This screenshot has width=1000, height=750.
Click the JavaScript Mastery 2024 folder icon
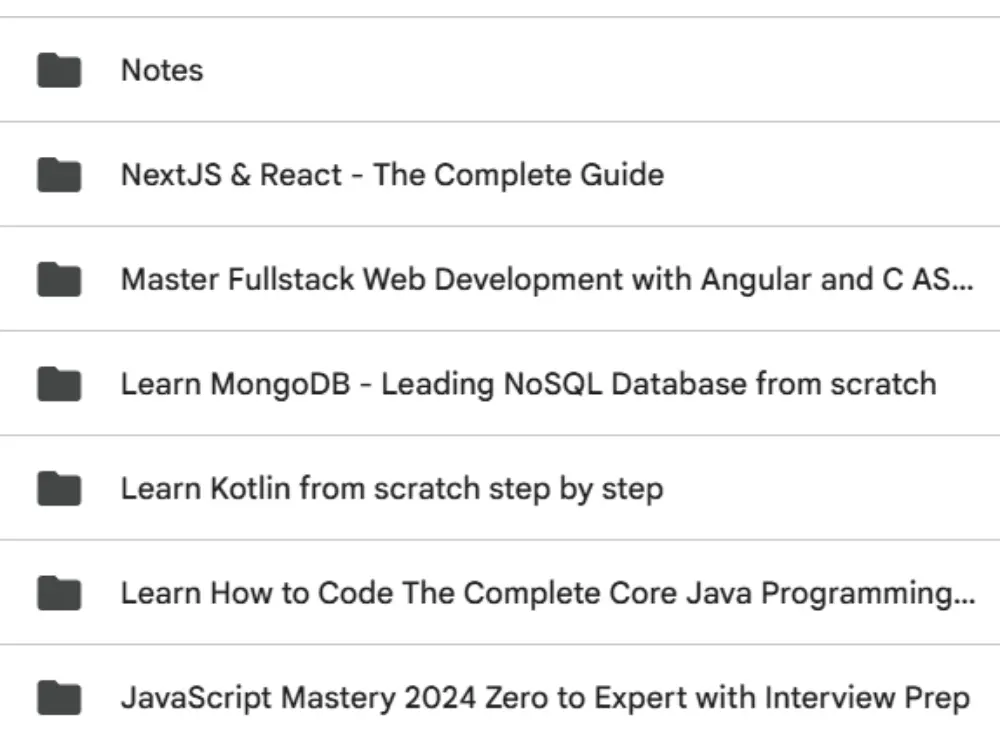(x=59, y=697)
